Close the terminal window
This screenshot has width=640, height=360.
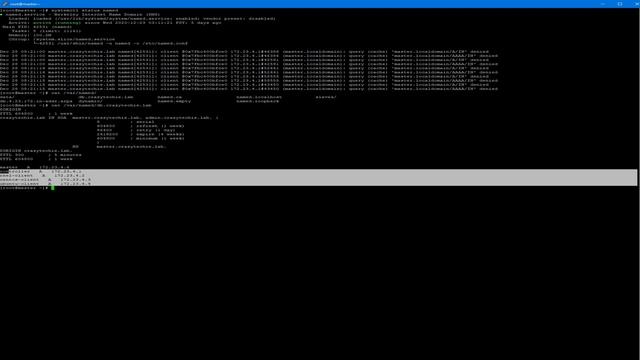[636, 4]
